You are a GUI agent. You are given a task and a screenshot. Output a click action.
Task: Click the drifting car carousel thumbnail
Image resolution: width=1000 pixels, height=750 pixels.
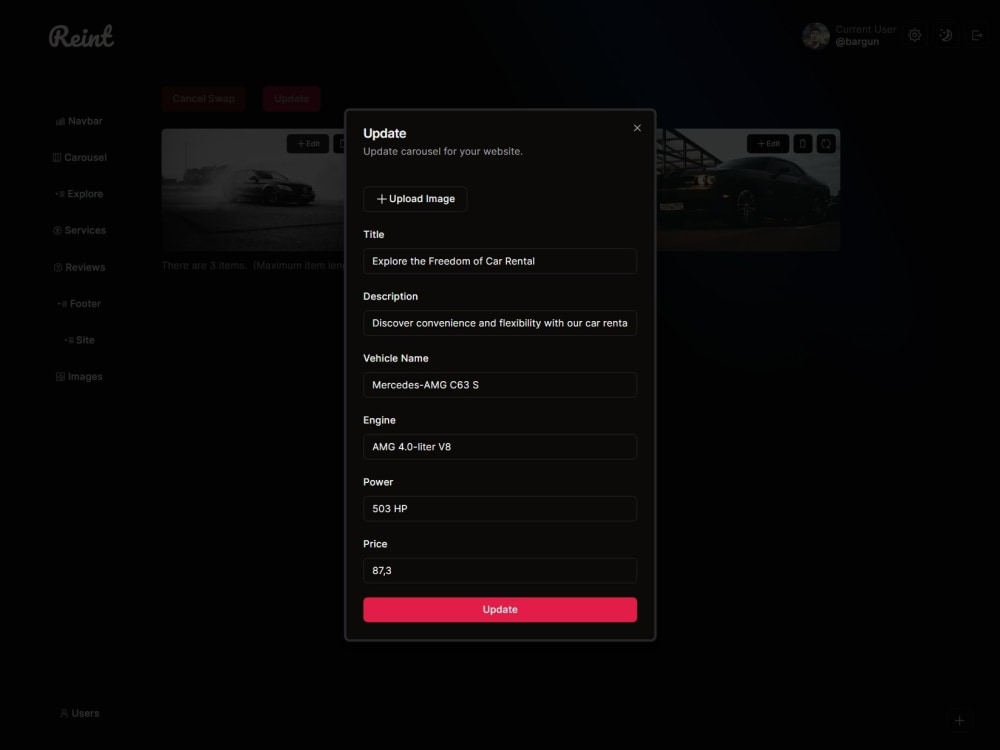[253, 190]
